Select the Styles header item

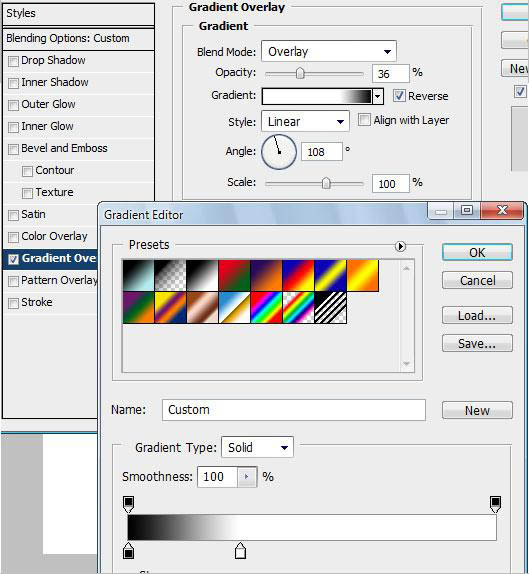[x=78, y=14]
